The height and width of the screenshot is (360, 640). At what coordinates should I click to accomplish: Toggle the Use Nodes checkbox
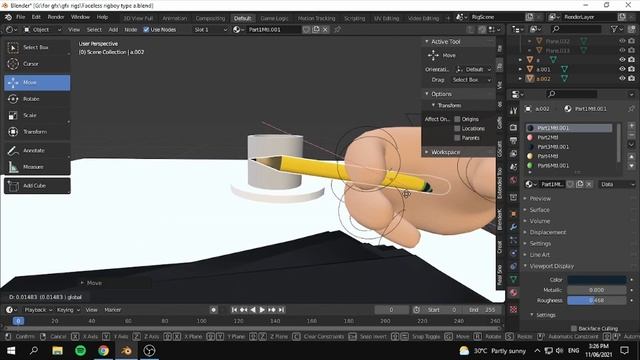click(x=146, y=29)
